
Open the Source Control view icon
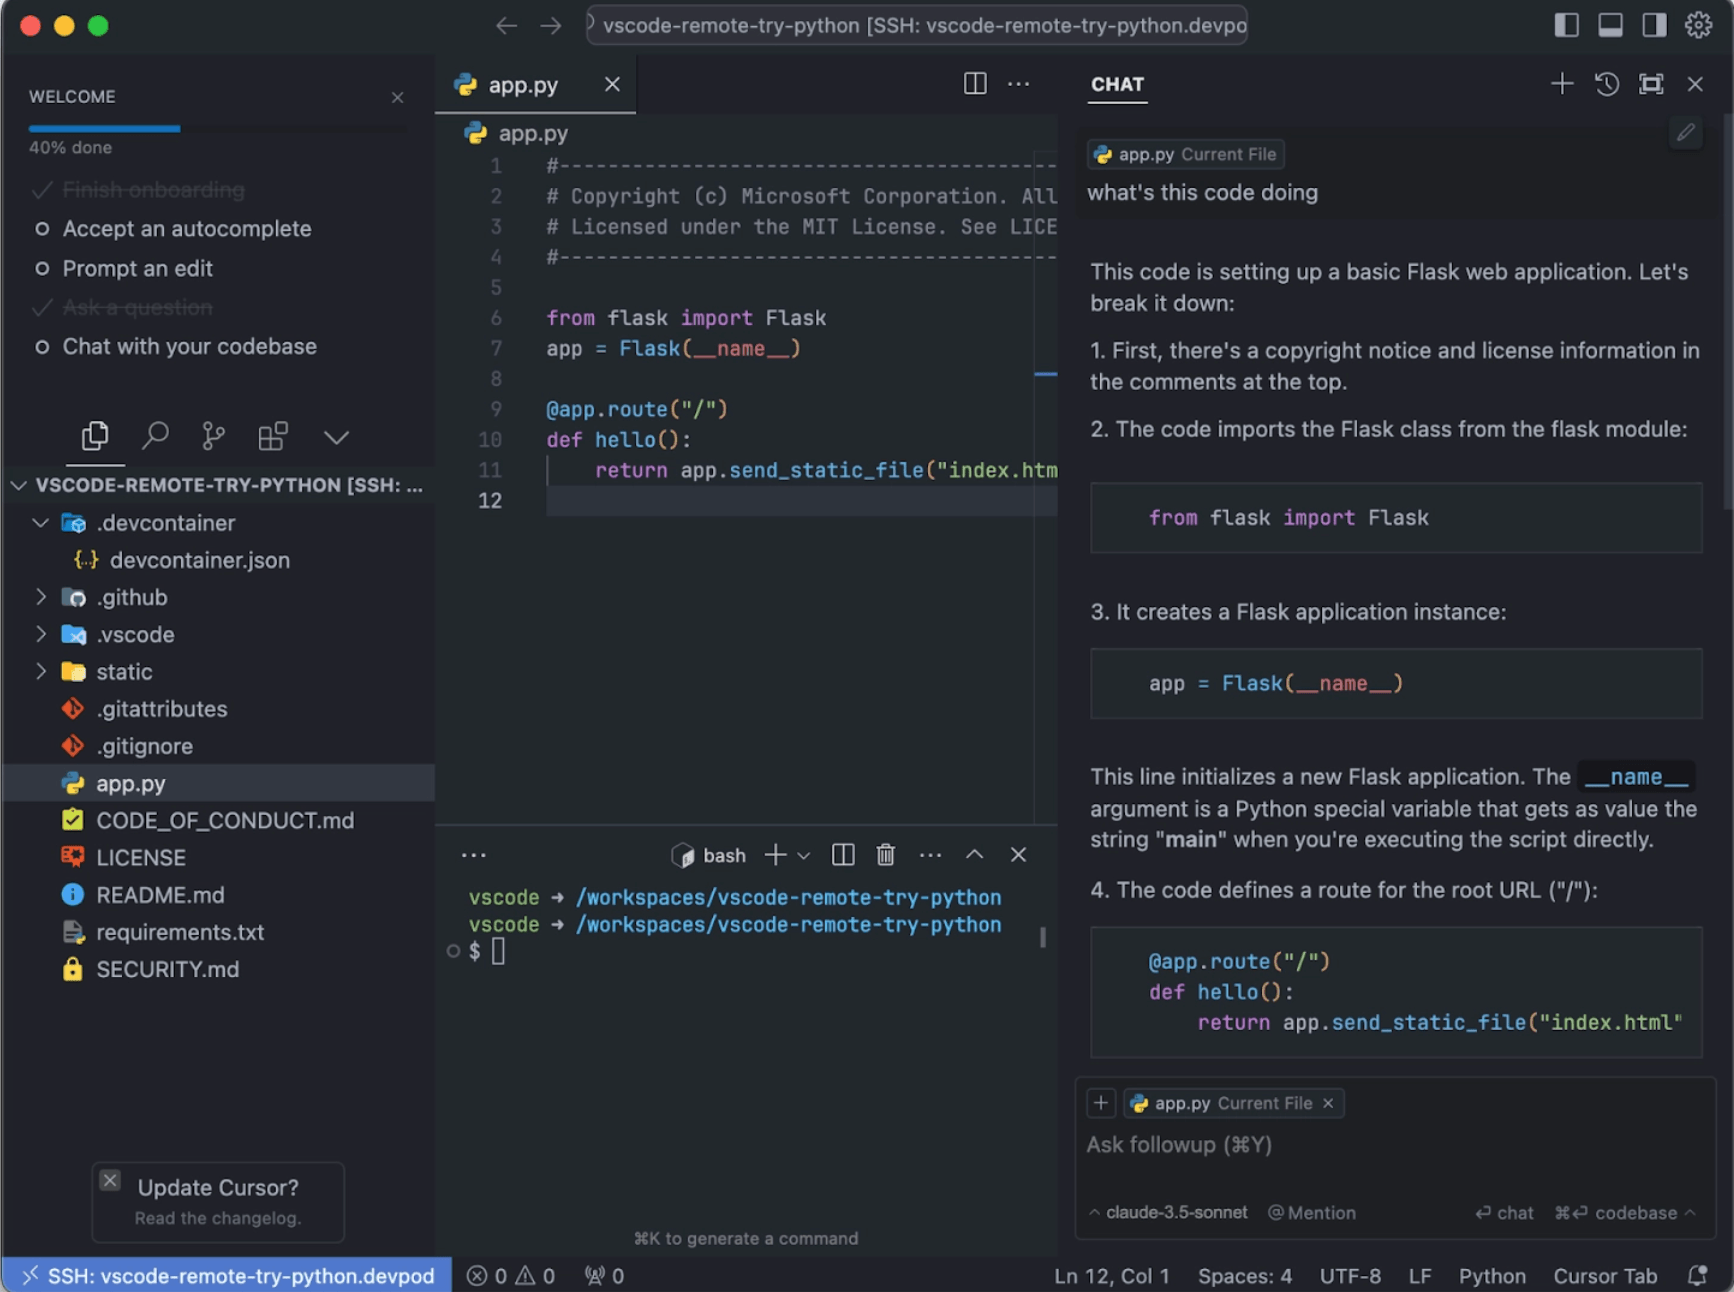213,436
